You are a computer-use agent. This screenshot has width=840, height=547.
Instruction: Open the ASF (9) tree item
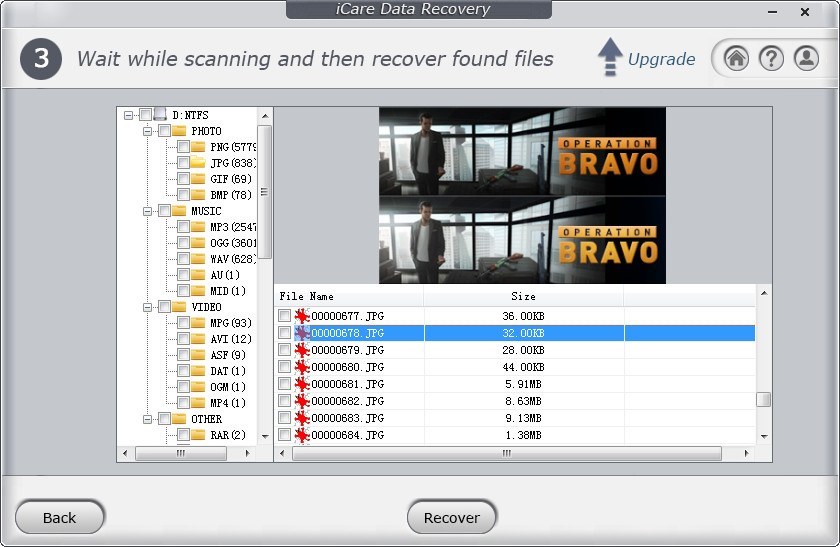point(228,355)
